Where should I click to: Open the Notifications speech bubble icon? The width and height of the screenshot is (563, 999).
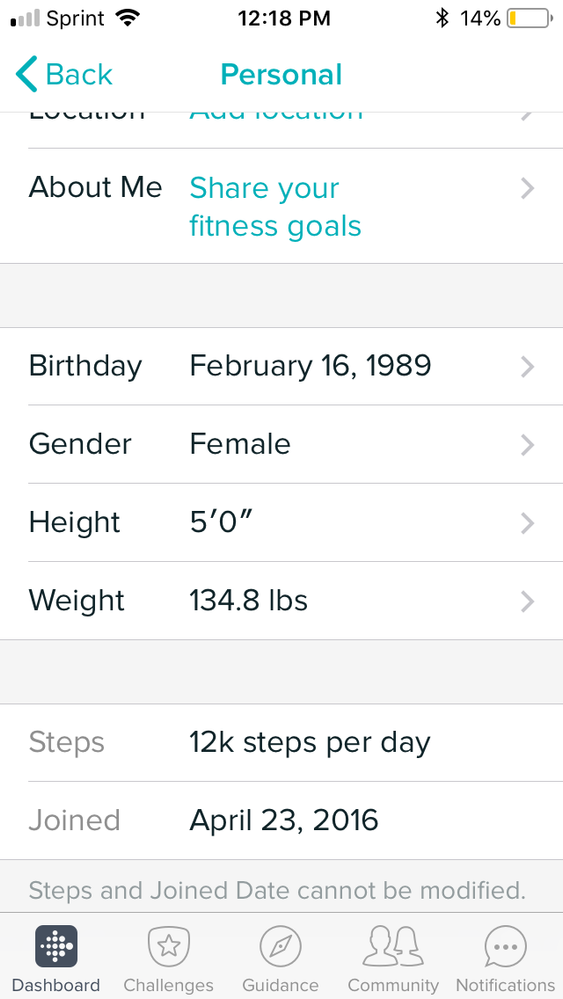click(x=505, y=947)
